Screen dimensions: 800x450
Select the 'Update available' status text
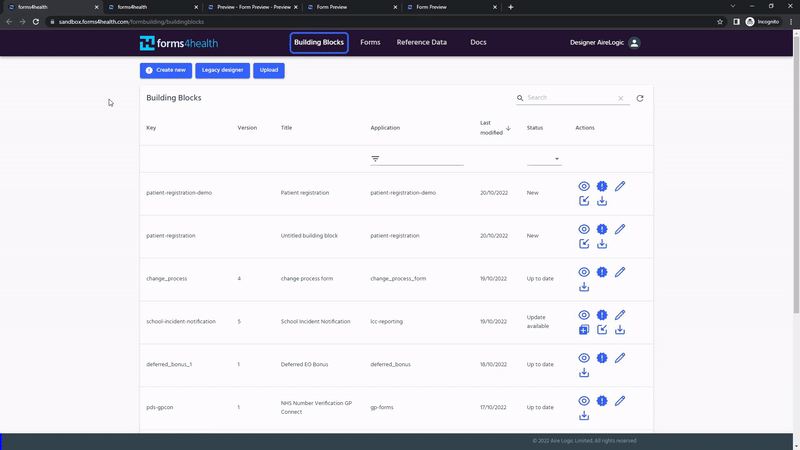tap(538, 321)
